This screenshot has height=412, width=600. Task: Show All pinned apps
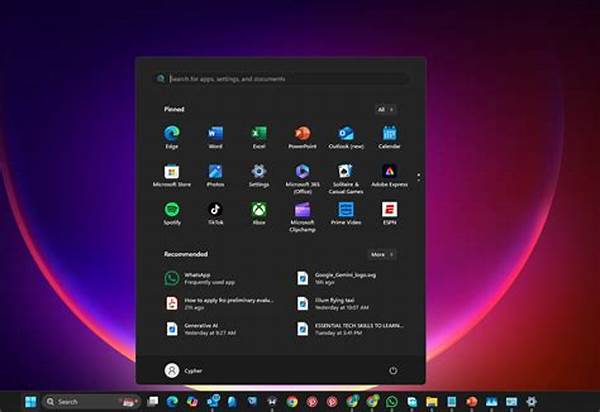(x=385, y=109)
